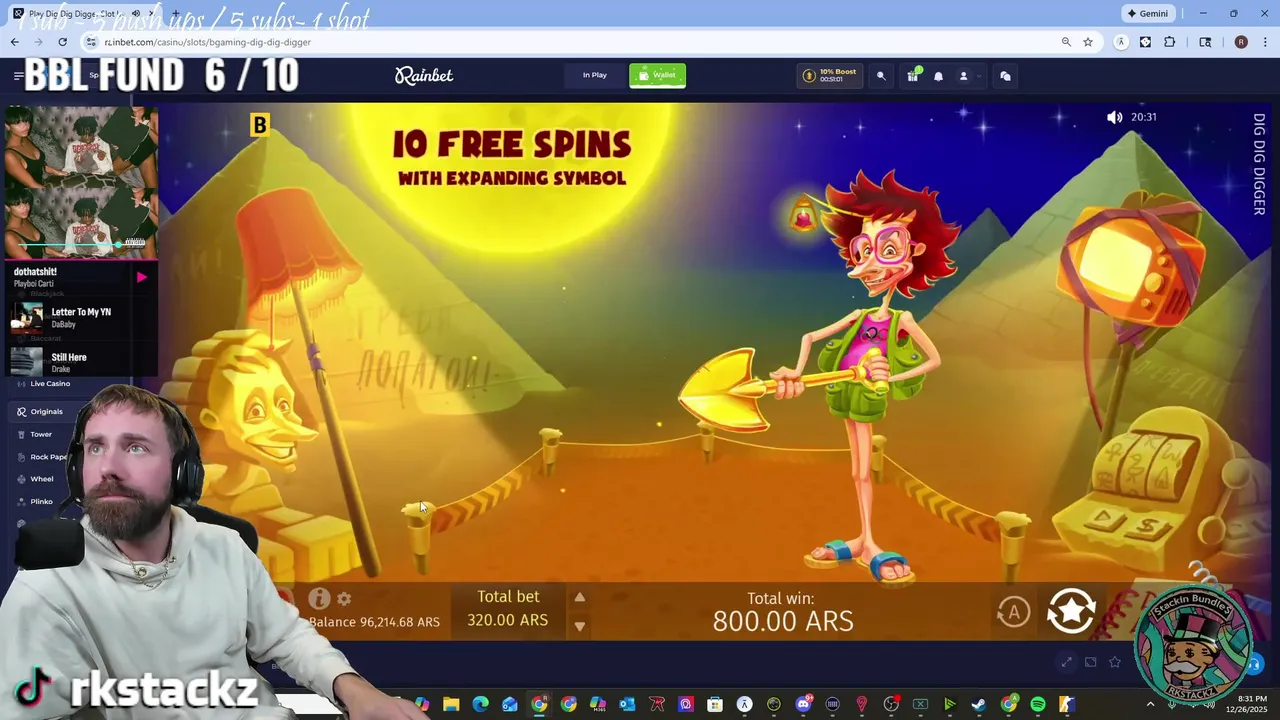
Task: Click the browser address bar URL
Action: 208,42
